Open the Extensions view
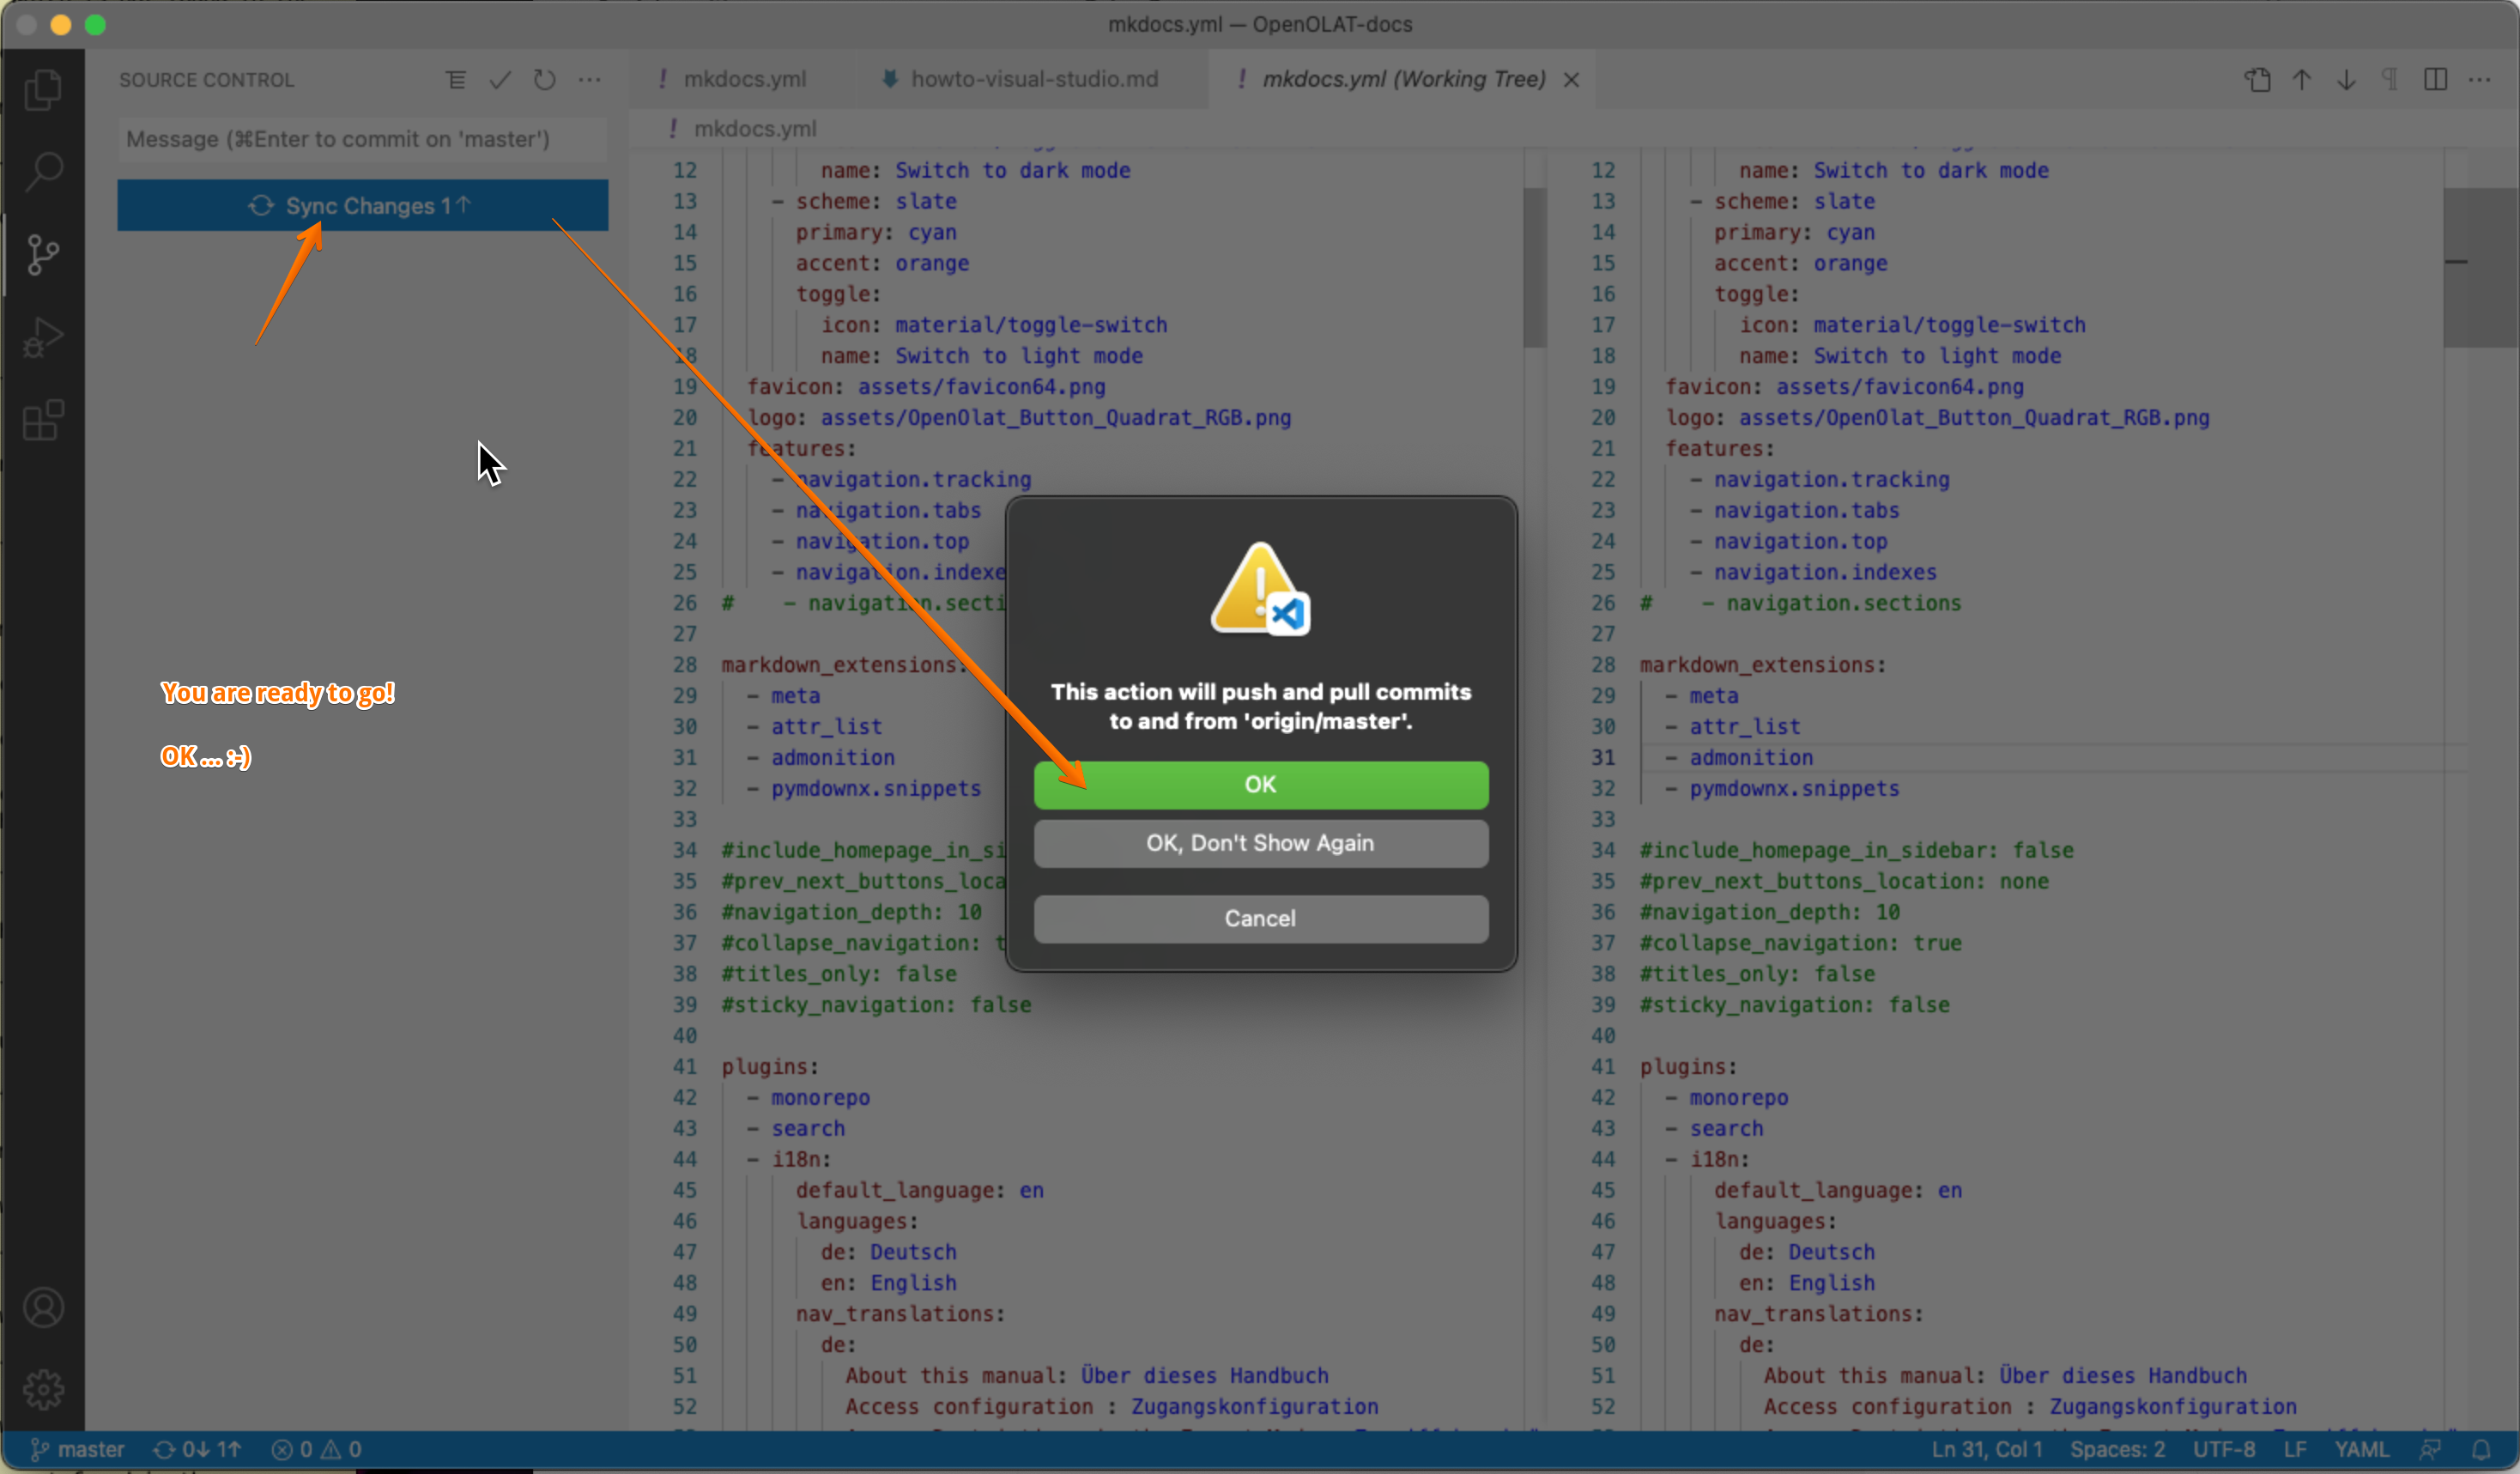Viewport: 2520px width, 1474px height. point(43,420)
